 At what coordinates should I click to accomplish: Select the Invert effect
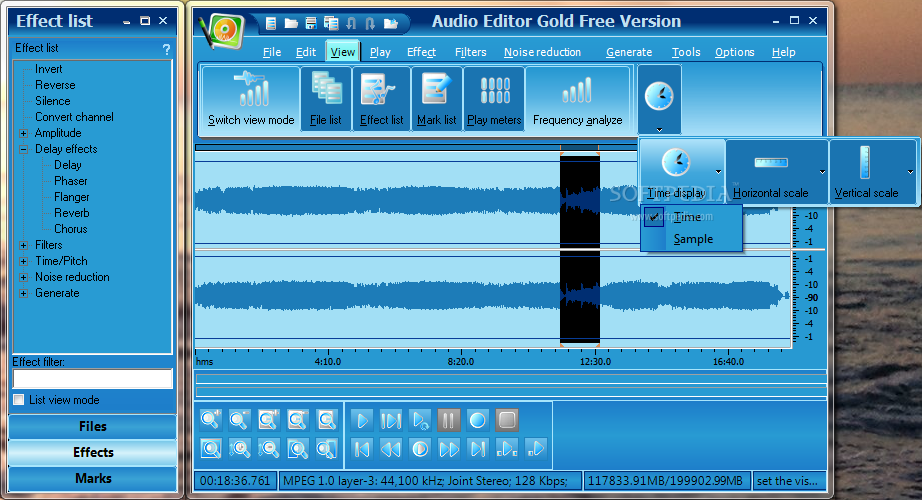(48, 69)
